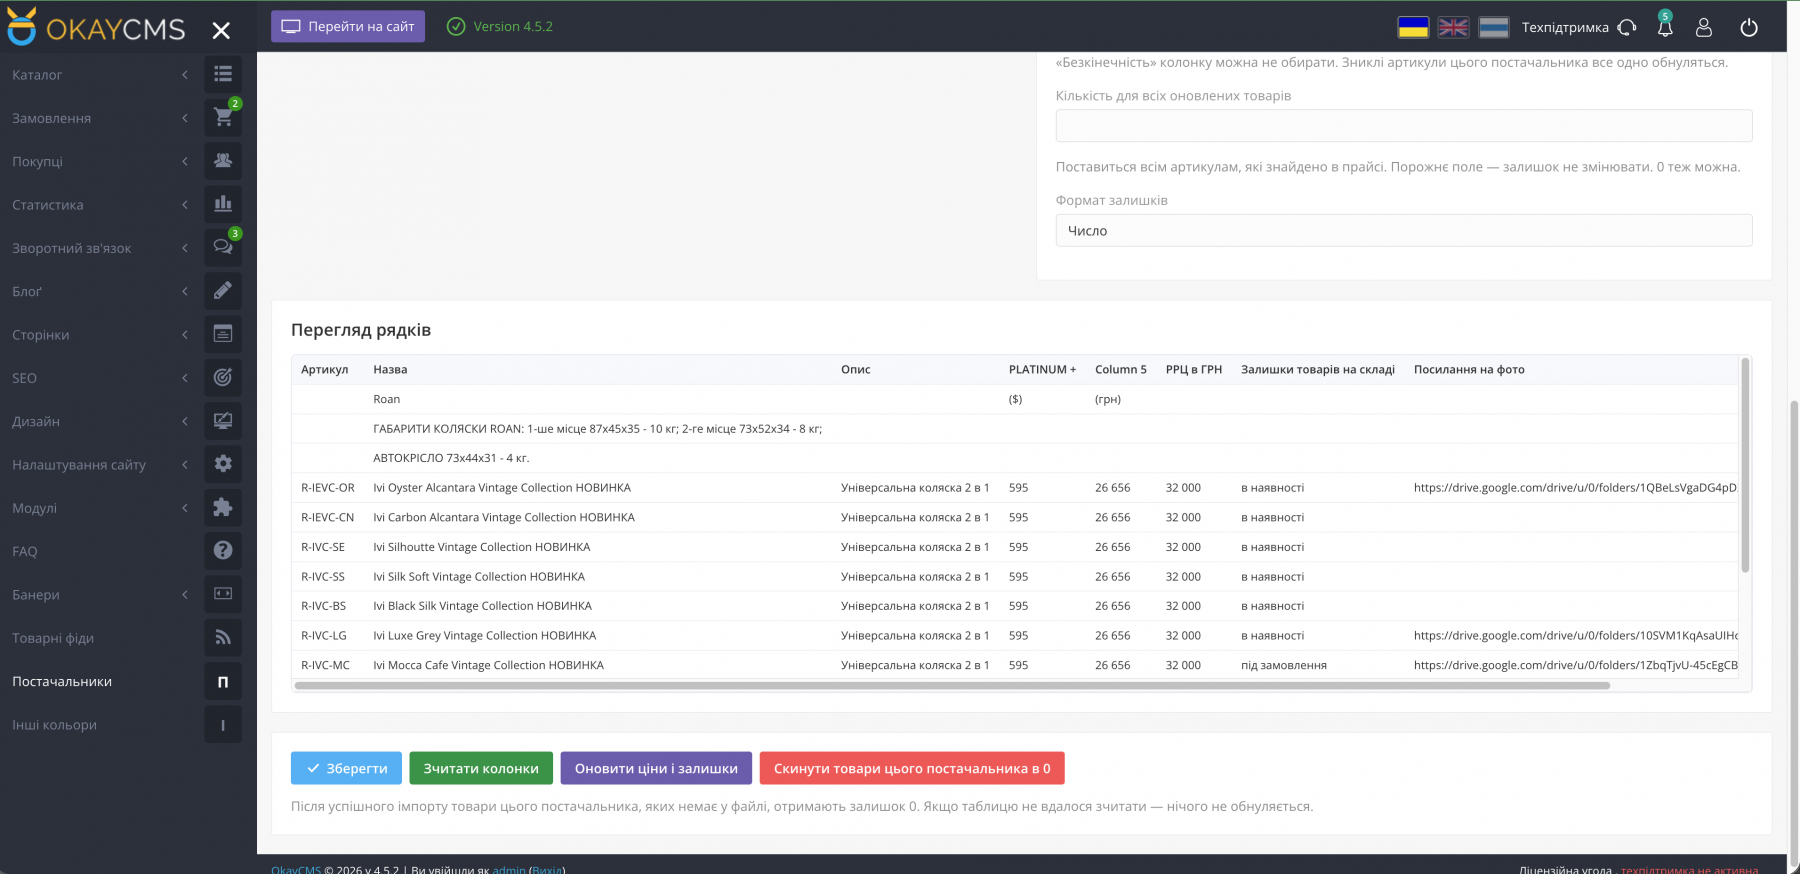The image size is (1800, 874).
Task: Select the R-IEVC-OR article cell
Action: (x=328, y=488)
